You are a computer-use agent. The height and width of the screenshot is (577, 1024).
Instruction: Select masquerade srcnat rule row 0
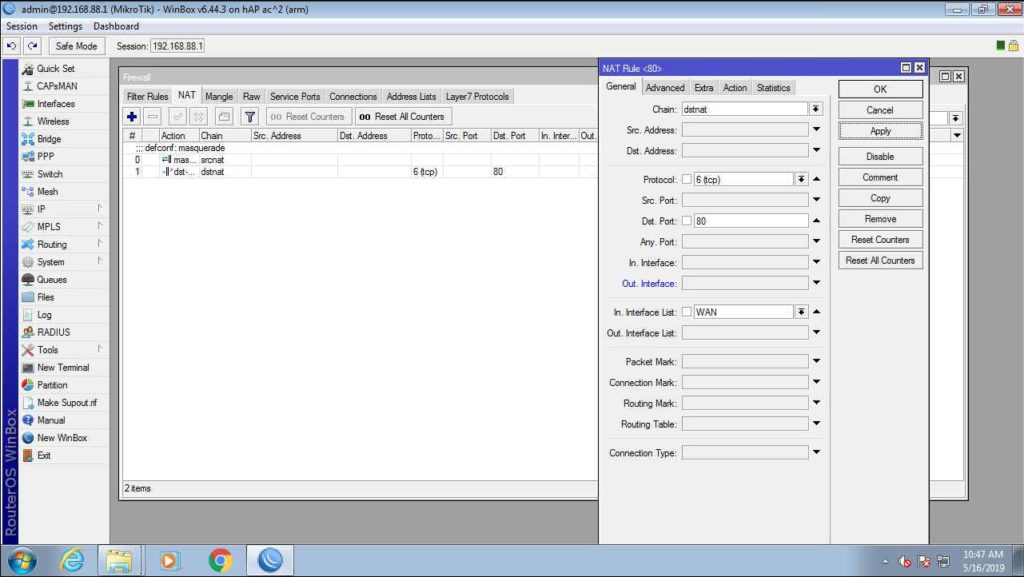360,160
